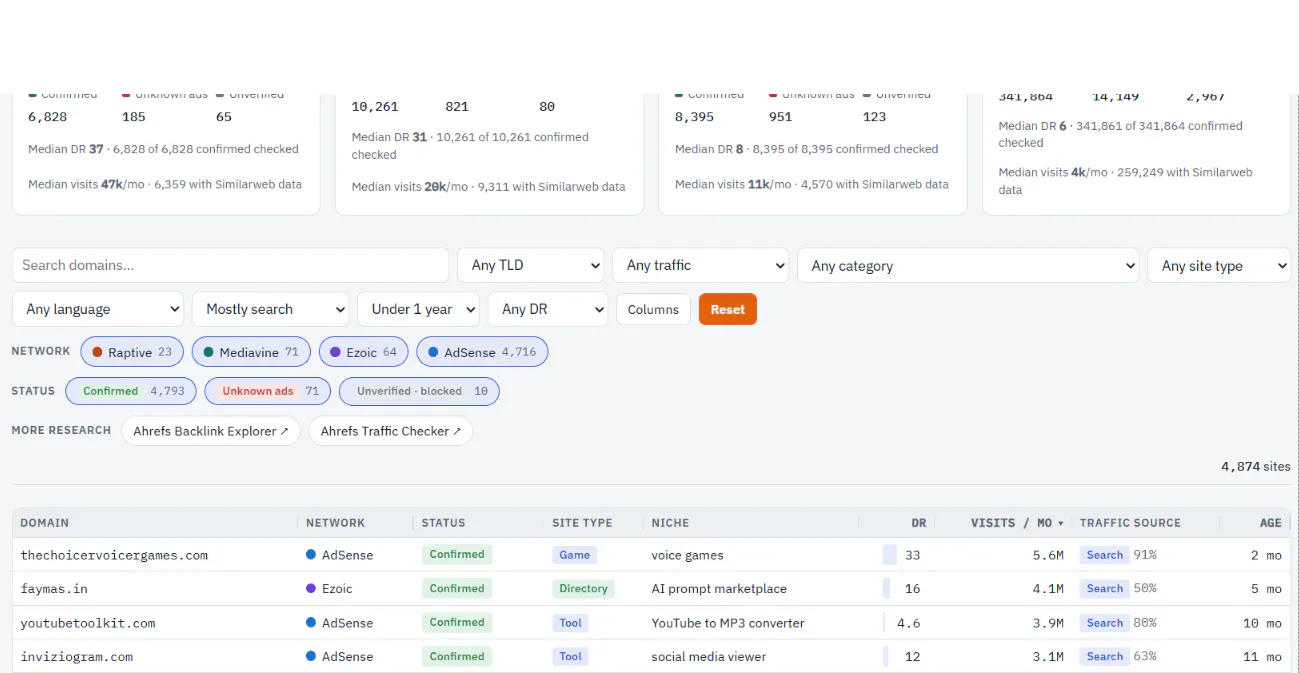The image size is (1299, 673).
Task: Sort by the NETWORK column header
Action: point(336,523)
